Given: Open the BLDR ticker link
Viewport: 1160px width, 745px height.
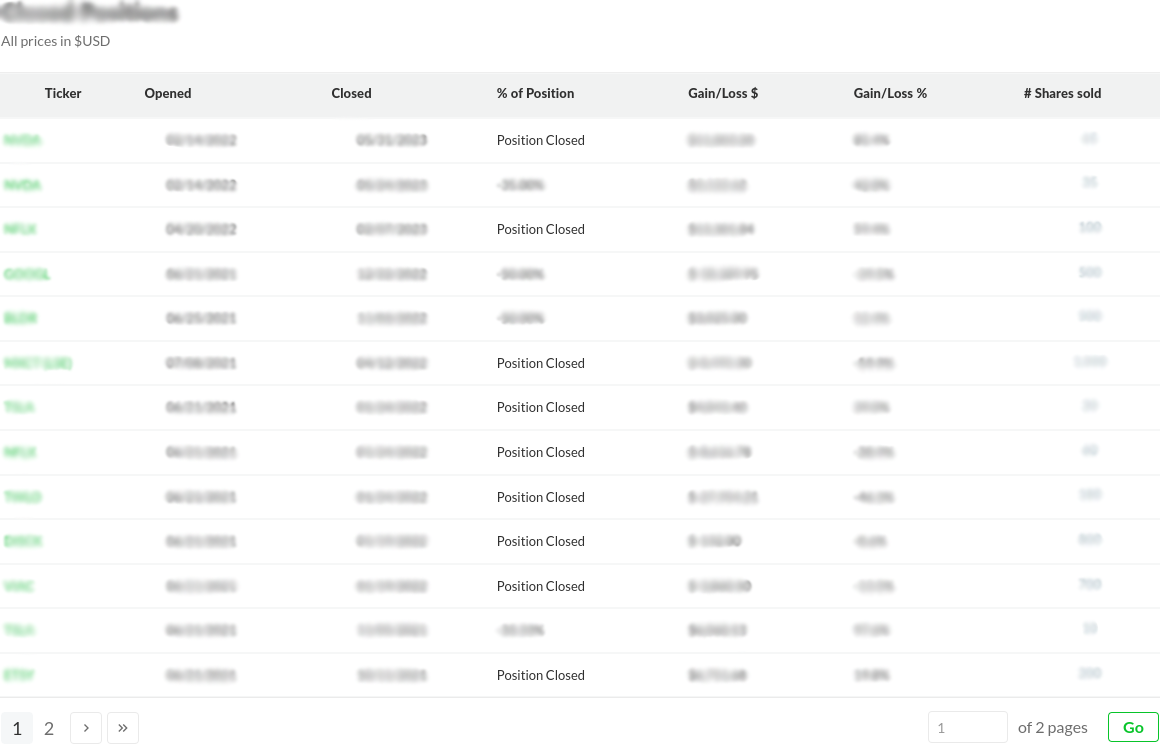Looking at the screenshot, I should (x=21, y=318).
